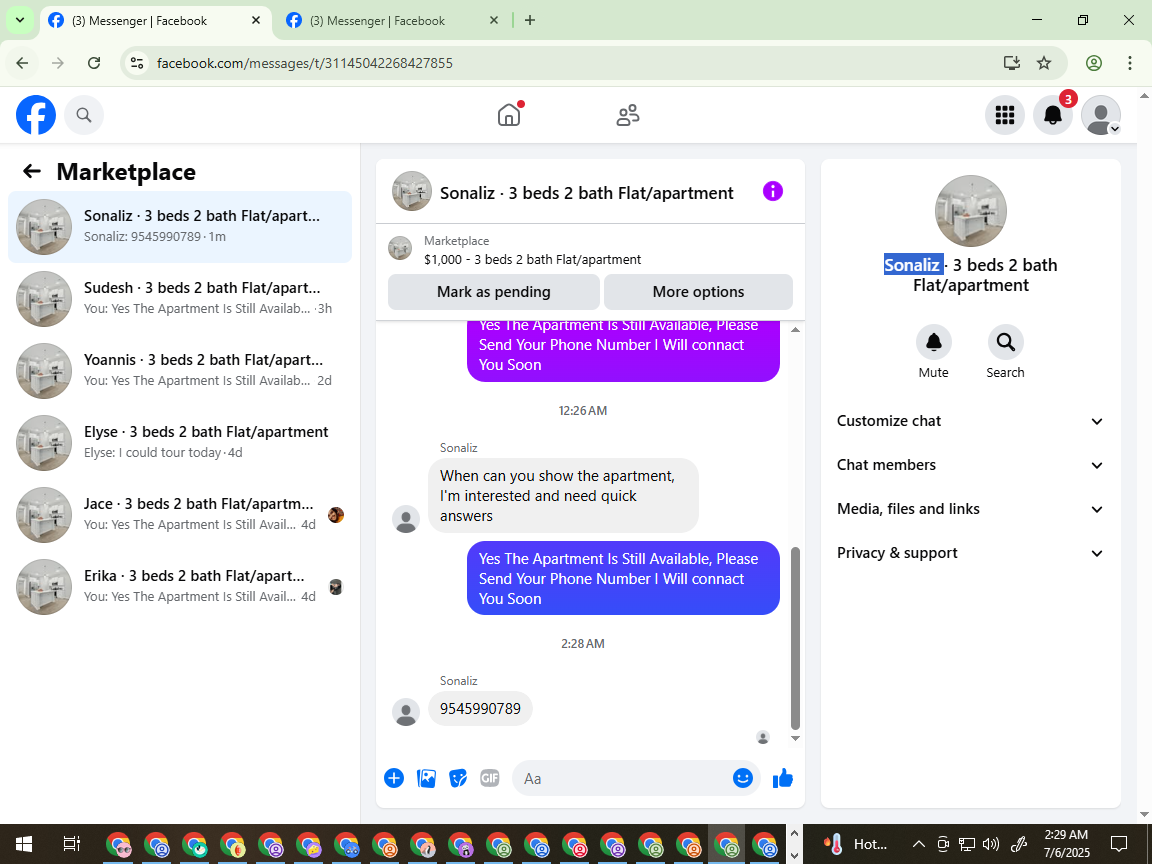Attach a photo file icon

pos(426,778)
